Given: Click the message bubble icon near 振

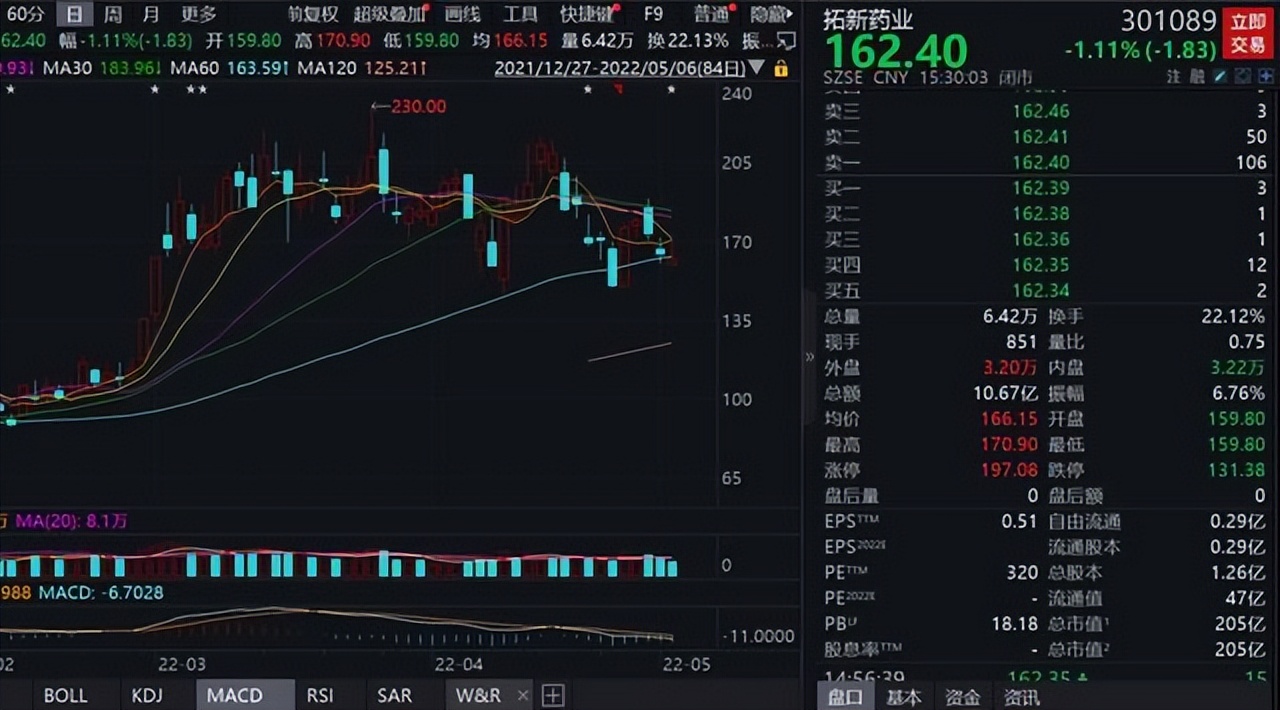Looking at the screenshot, I should point(787,40).
